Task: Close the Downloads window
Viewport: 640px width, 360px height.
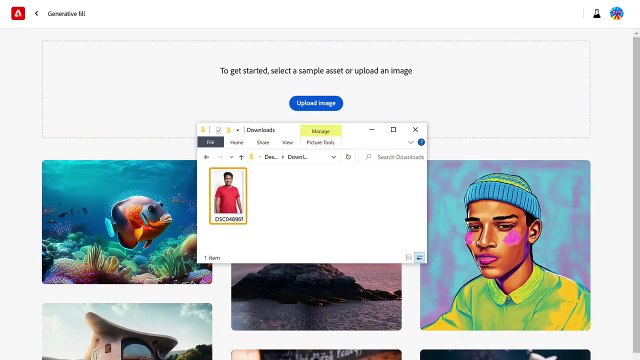Action: point(416,129)
